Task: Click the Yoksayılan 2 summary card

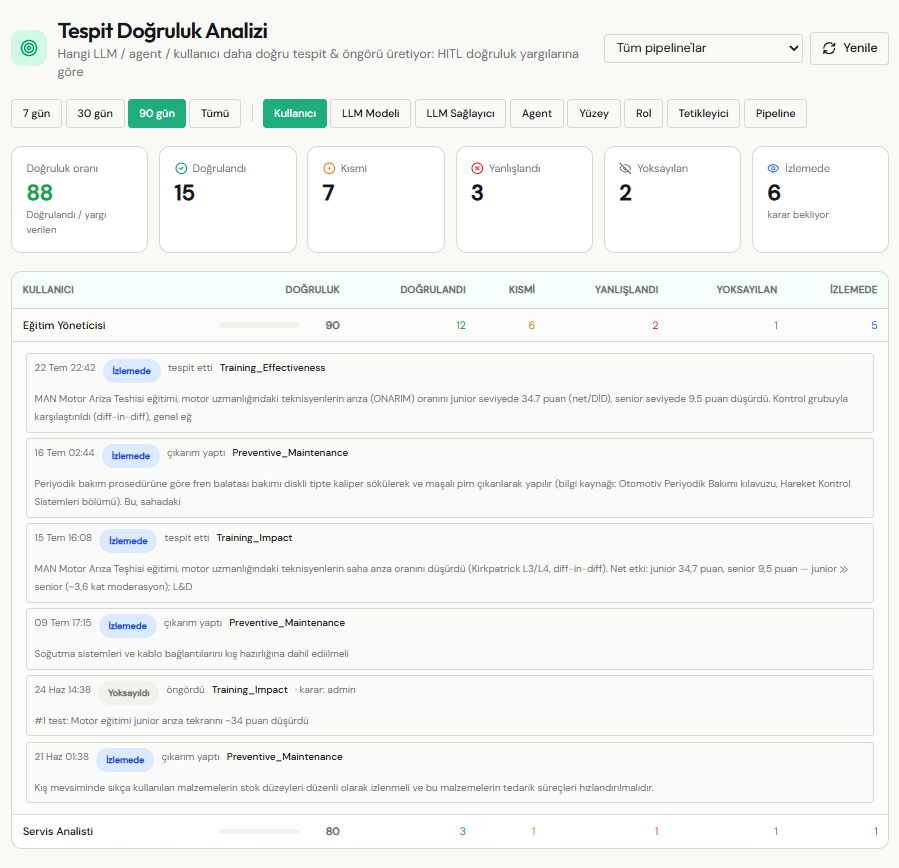Action: click(673, 200)
